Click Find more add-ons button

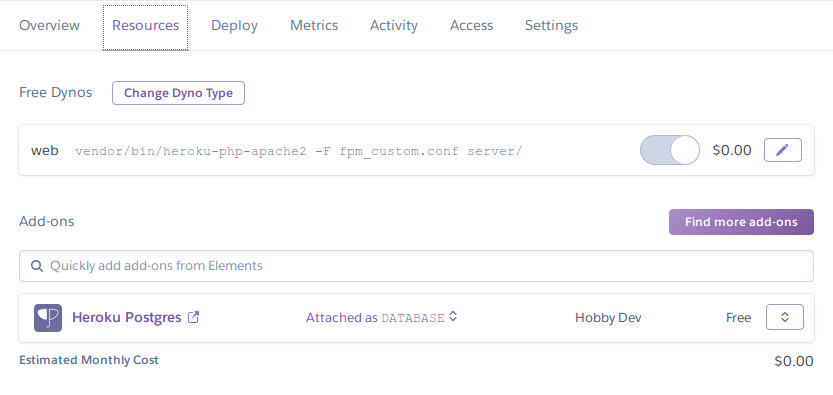(741, 222)
